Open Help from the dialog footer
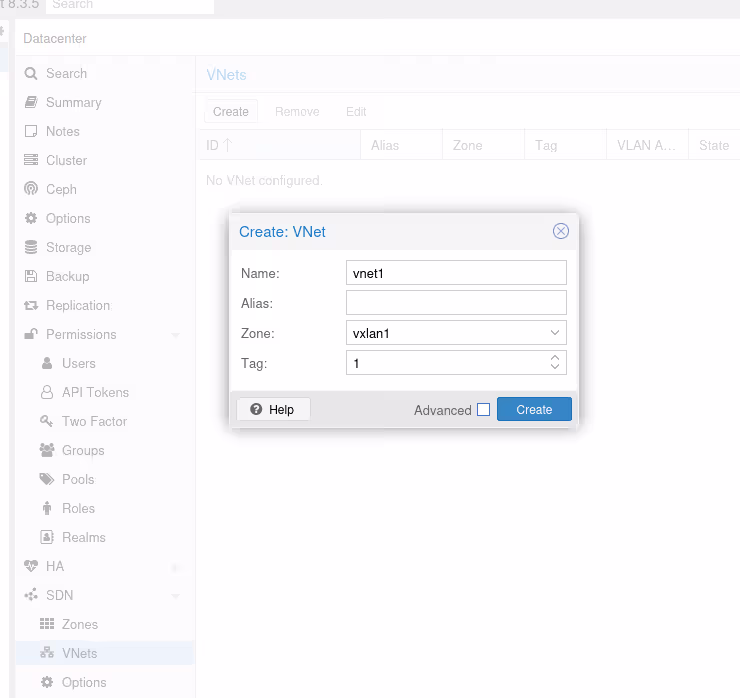This screenshot has height=698, width=740. (x=273, y=409)
